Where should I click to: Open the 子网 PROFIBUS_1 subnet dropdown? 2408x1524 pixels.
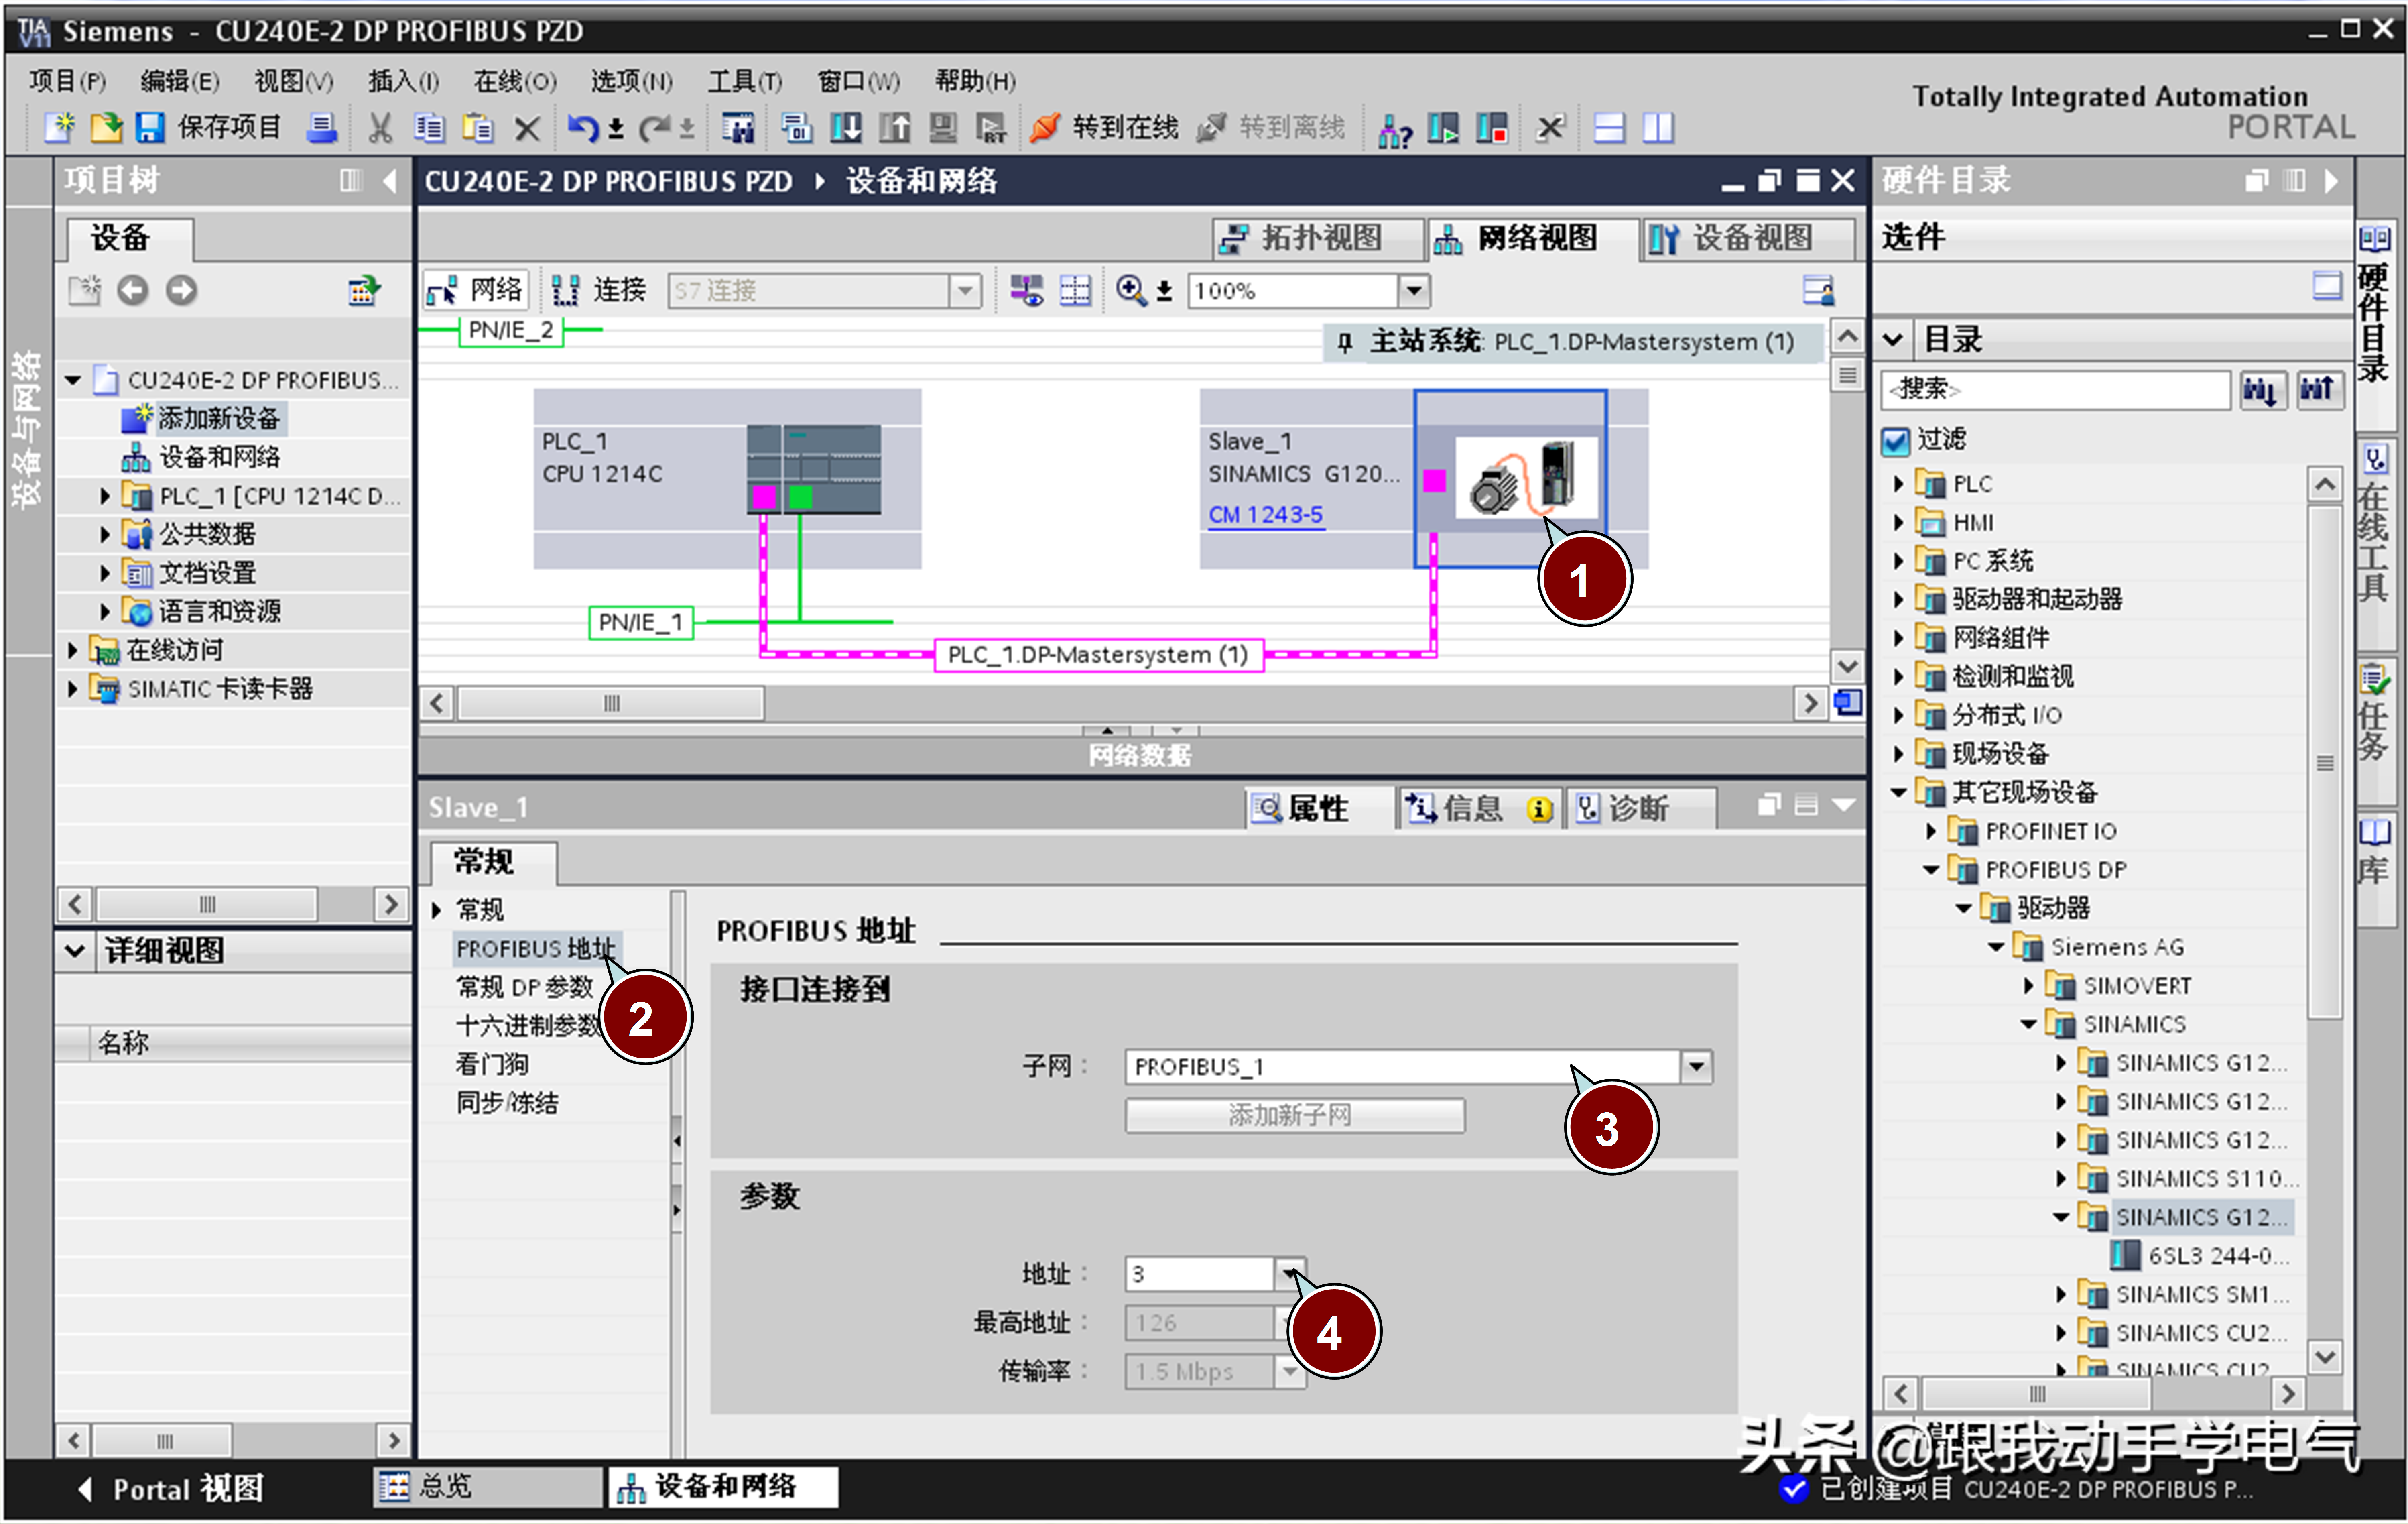(x=1696, y=1066)
